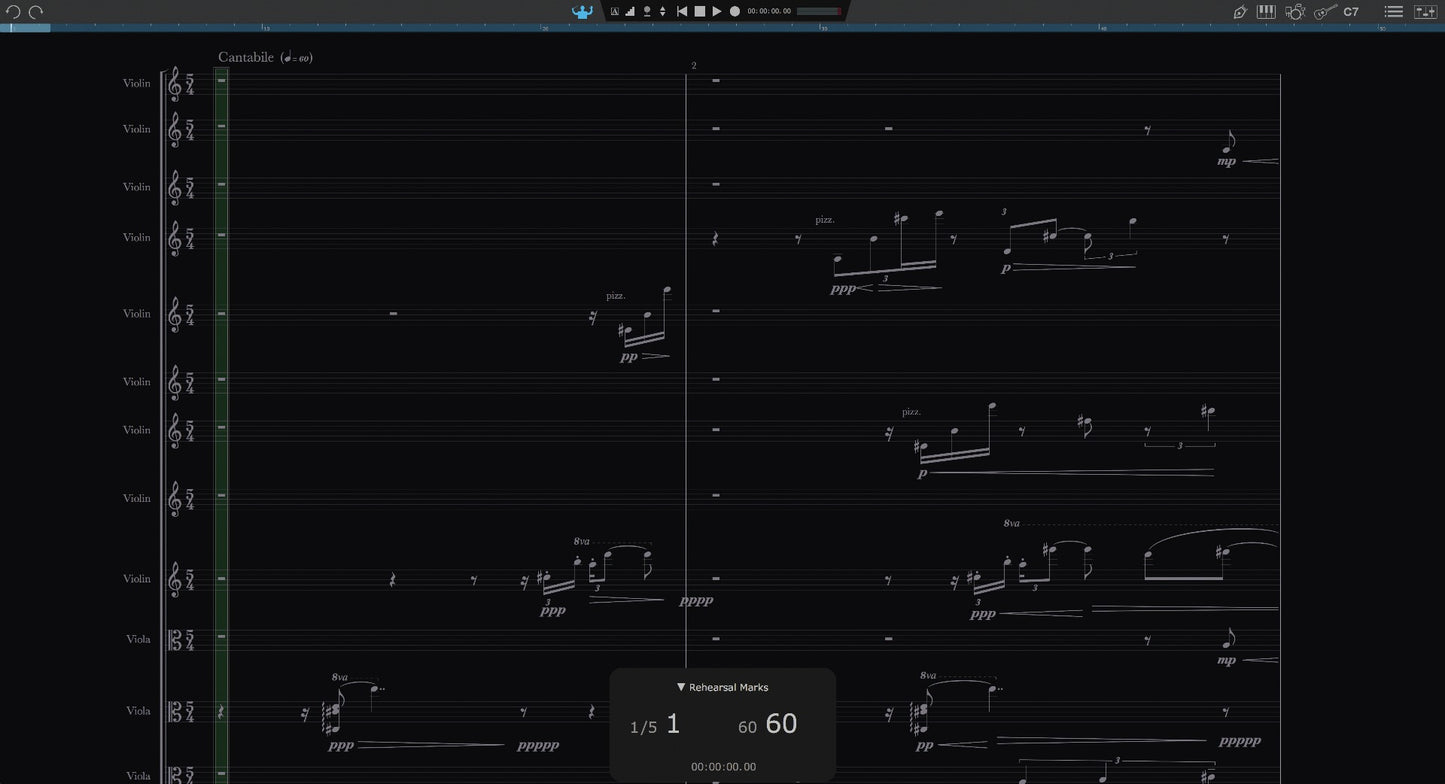Start playback with the Play button

(716, 11)
